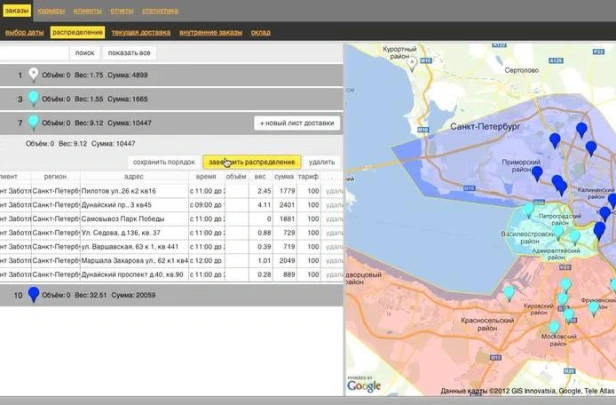Click the cyan marker icon in row 7
616x405 pixels.
click(x=33, y=122)
